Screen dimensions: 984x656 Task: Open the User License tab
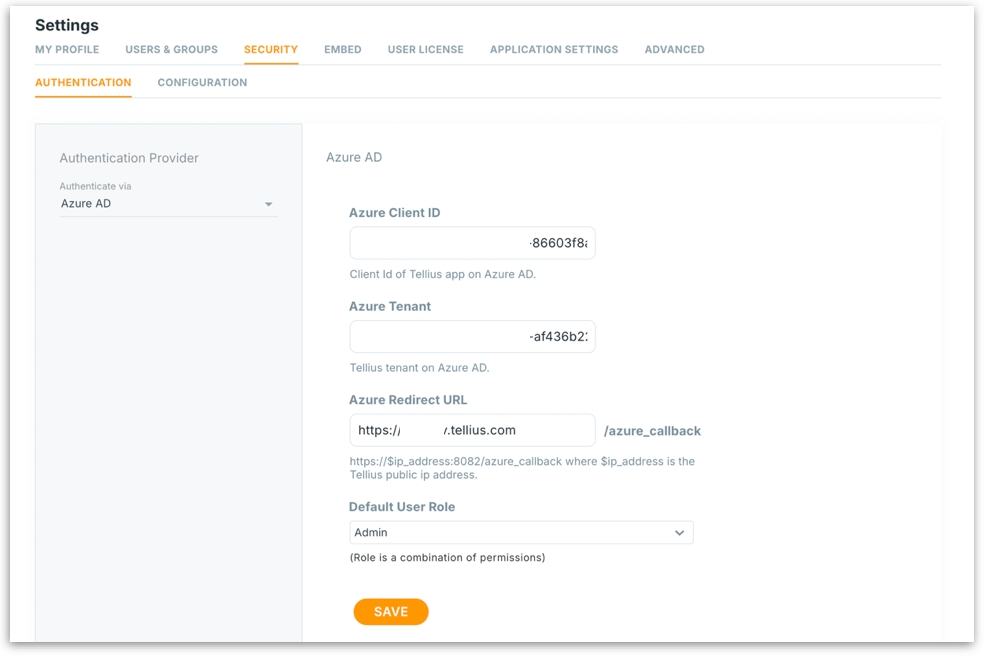425,49
